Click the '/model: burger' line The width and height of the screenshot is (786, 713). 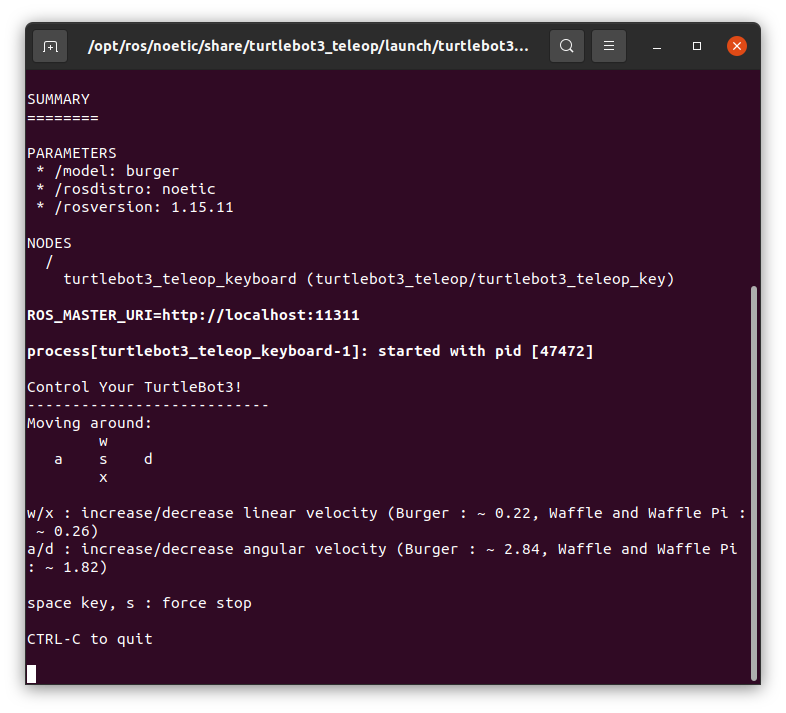click(x=107, y=171)
